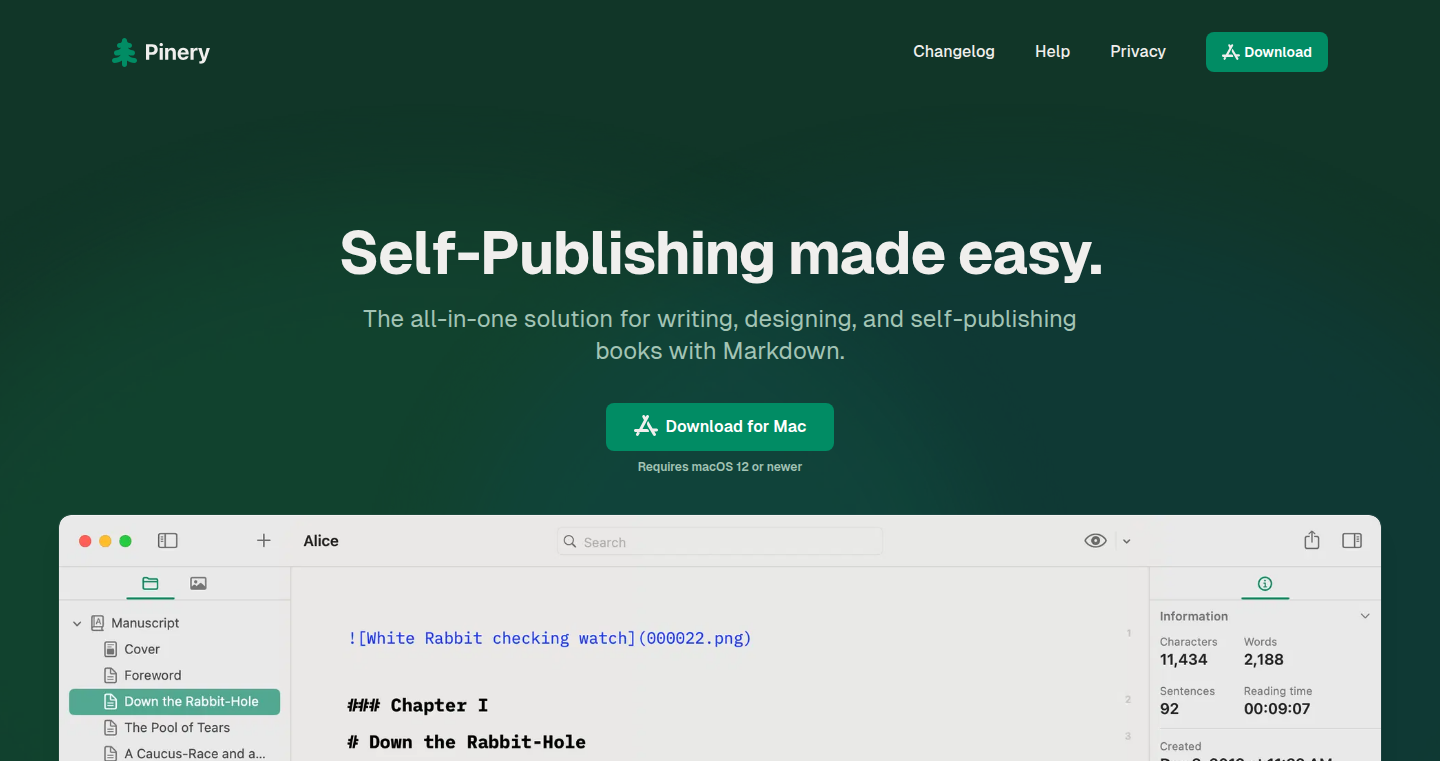Click the ### Chapter I heading line
Viewport: 1440px width, 761px height.
pos(418,705)
